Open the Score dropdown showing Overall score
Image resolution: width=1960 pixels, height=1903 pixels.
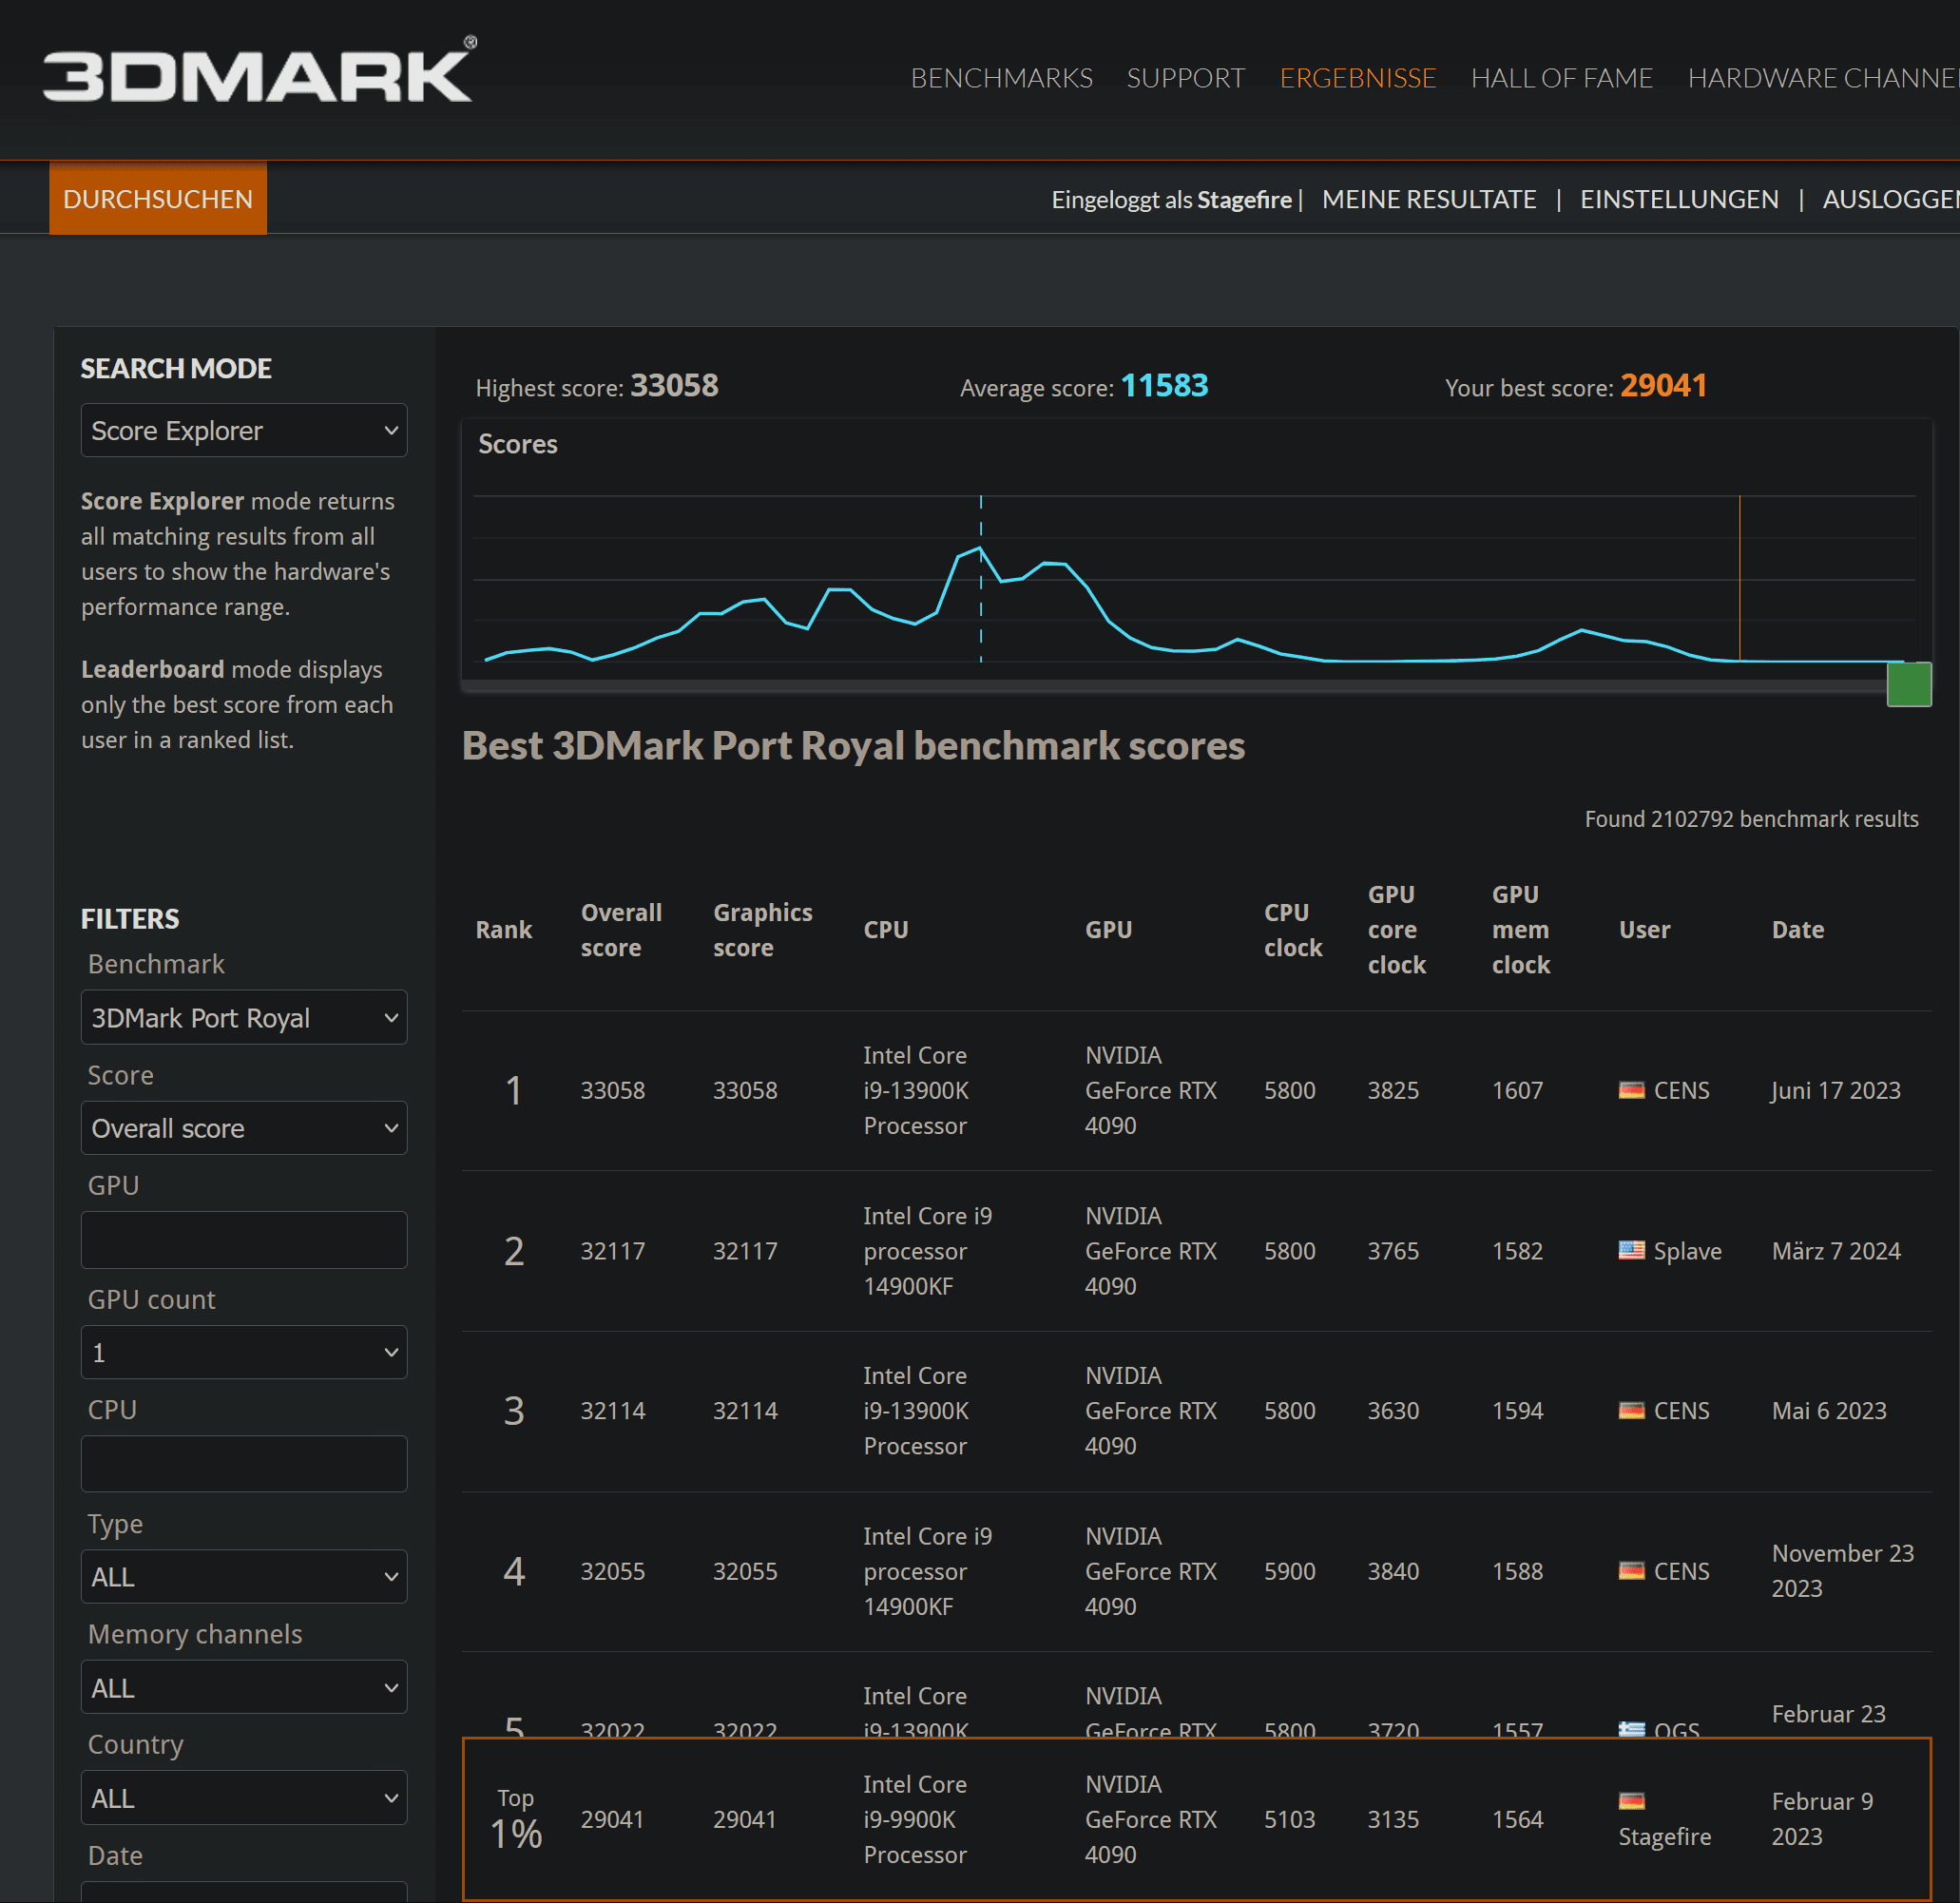click(244, 1128)
